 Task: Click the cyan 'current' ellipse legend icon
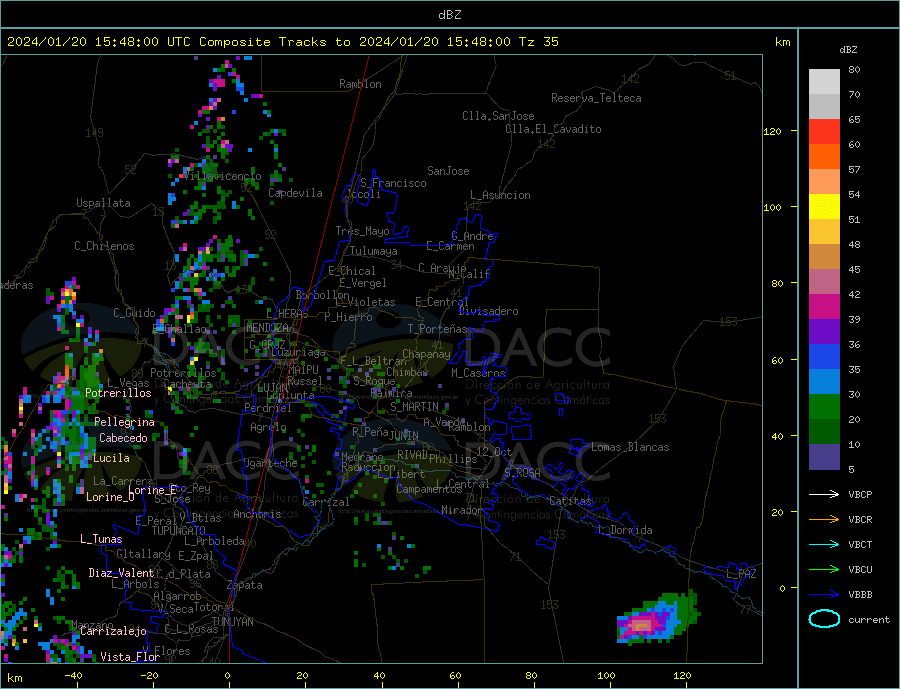tap(824, 619)
